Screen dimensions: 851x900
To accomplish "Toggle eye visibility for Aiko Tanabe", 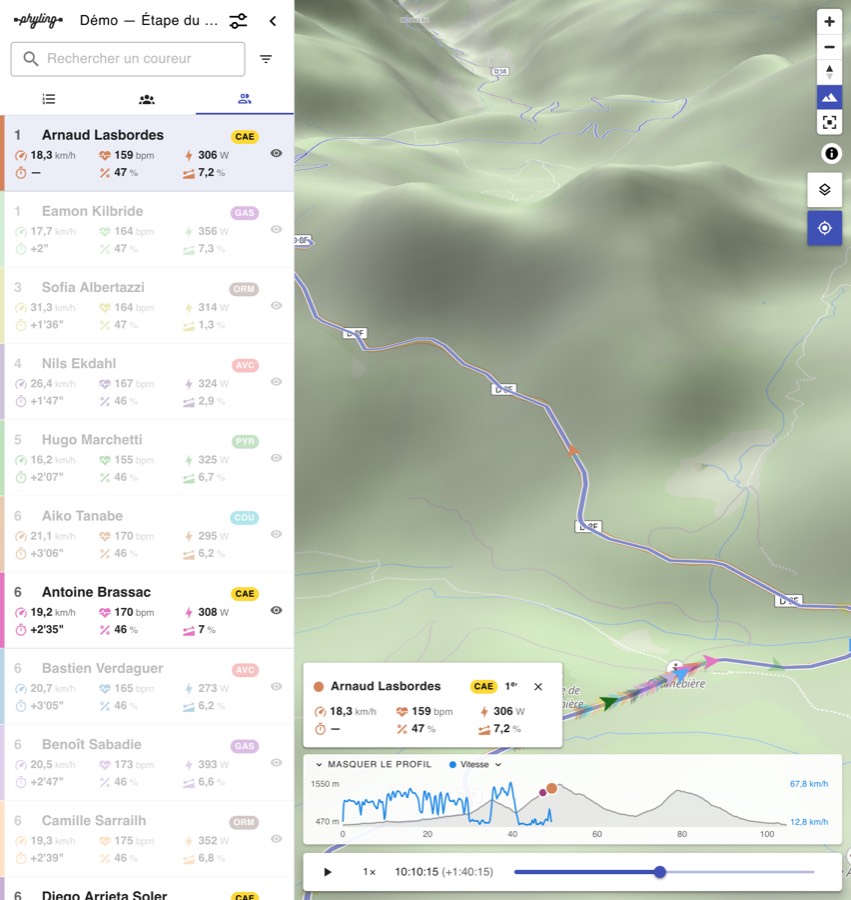I will pos(276,534).
